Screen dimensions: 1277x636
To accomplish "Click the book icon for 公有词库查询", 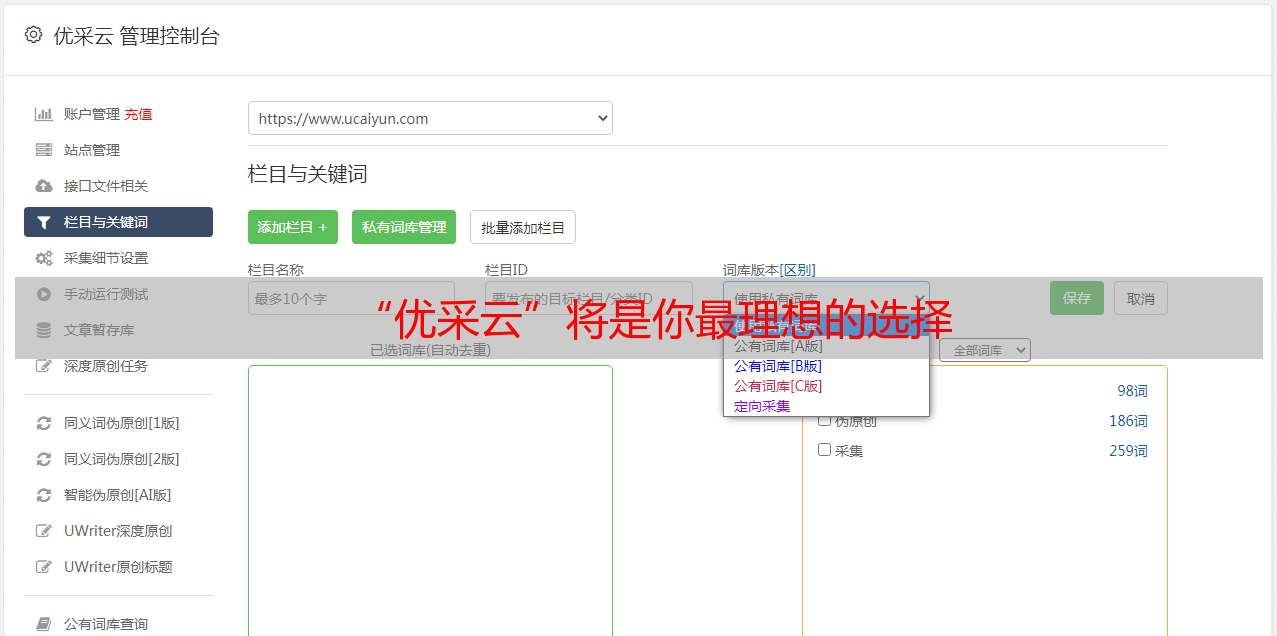I will click(43, 624).
